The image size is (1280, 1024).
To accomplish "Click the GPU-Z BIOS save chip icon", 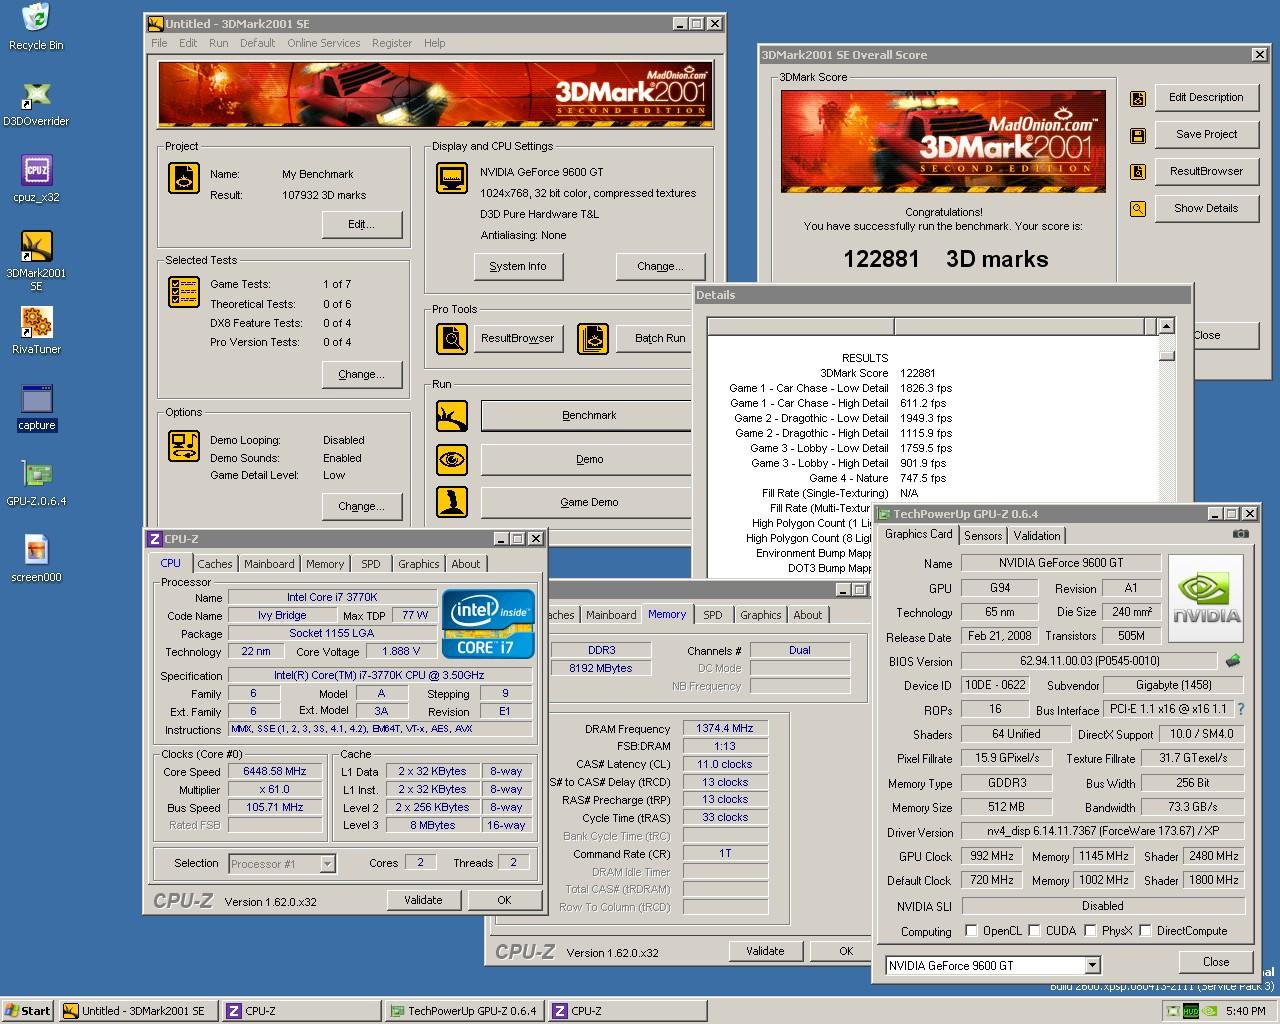I will 1233,661.
